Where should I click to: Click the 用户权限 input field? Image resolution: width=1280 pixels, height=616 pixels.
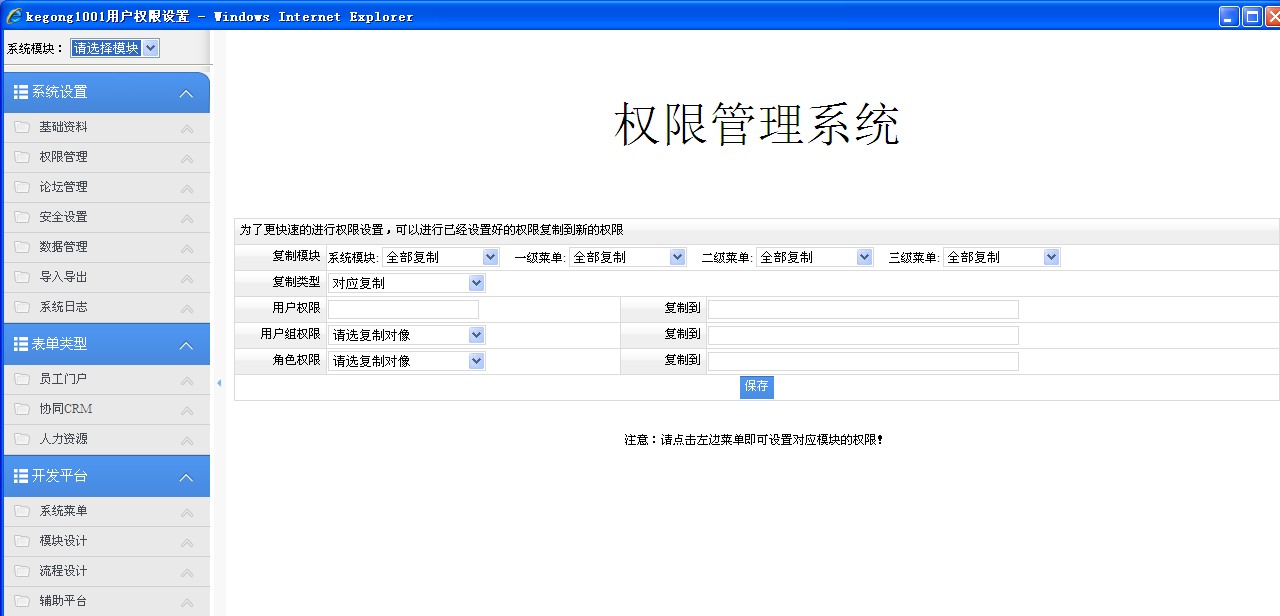tap(403, 309)
